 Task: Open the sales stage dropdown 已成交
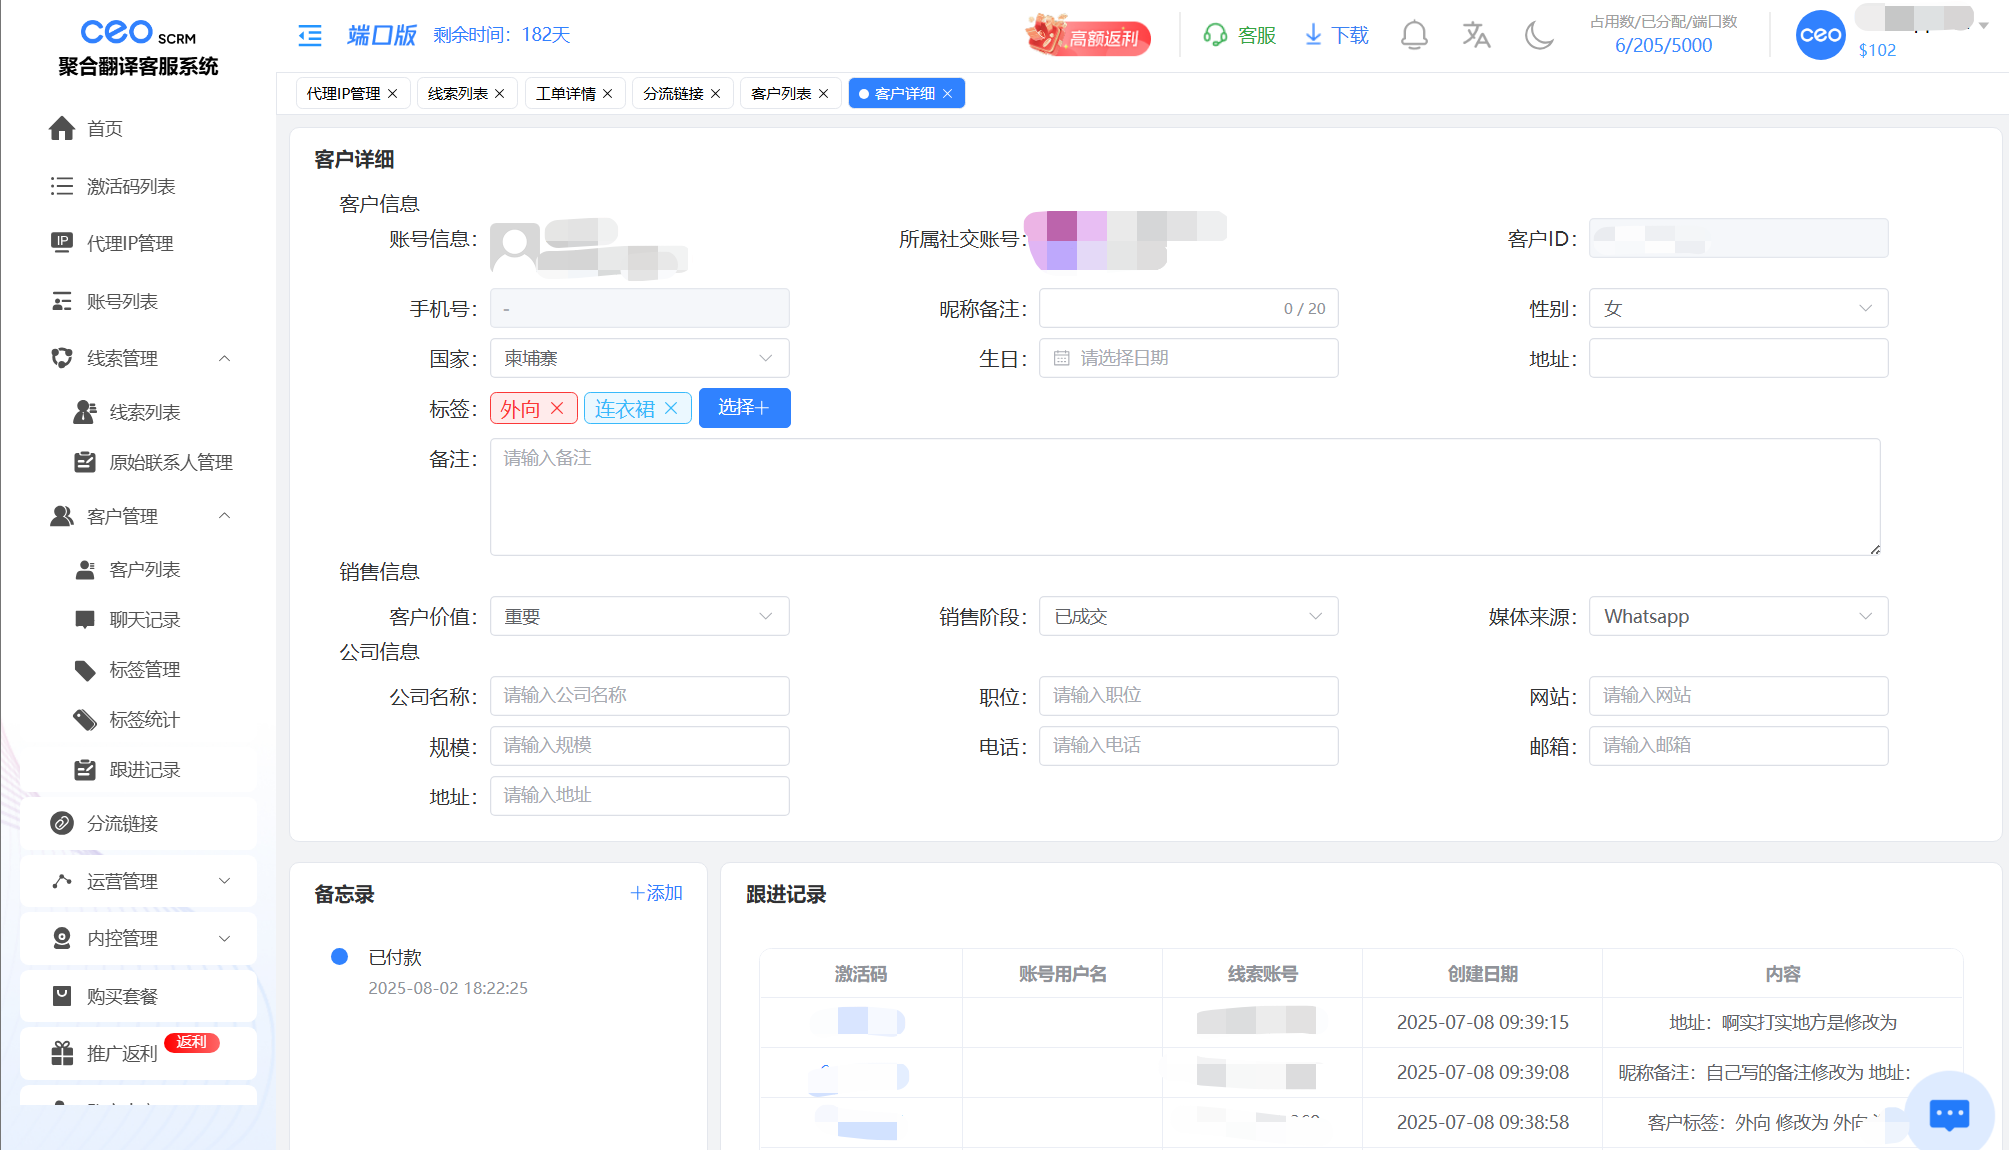point(1188,617)
